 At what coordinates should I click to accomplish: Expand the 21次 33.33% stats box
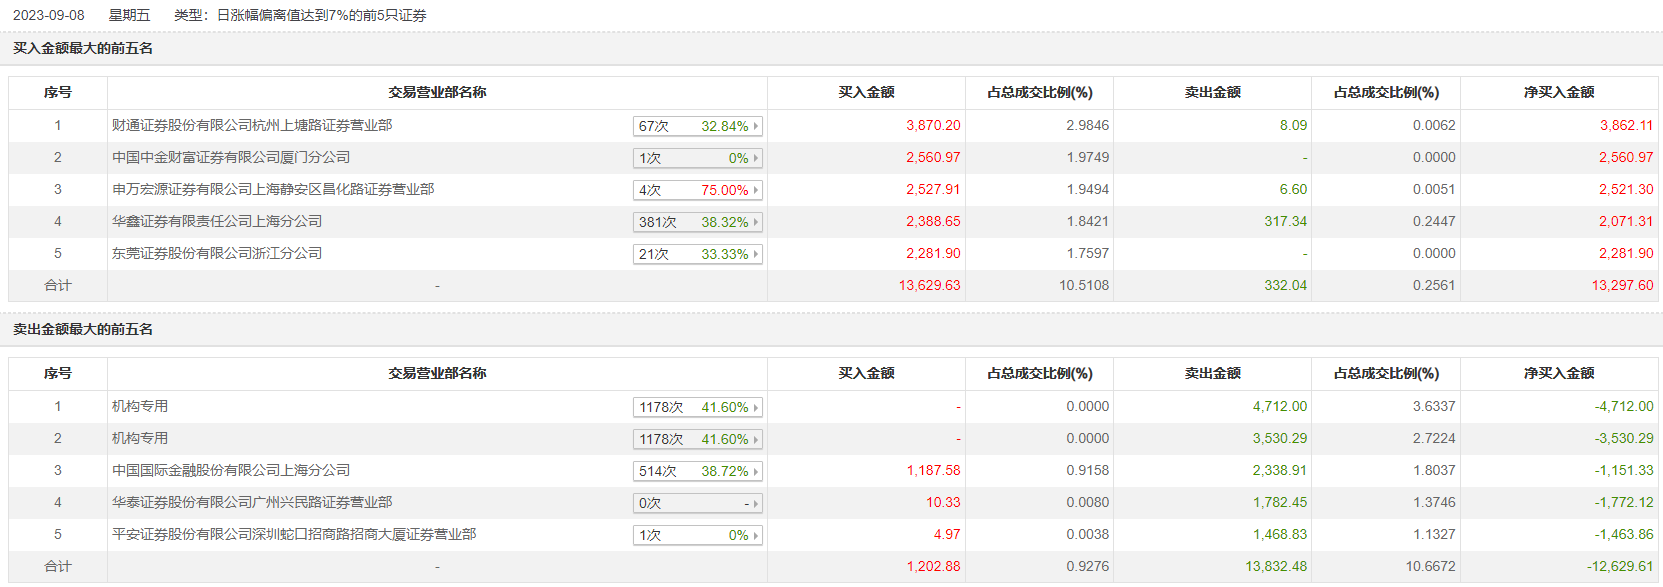pyautogui.click(x=698, y=254)
